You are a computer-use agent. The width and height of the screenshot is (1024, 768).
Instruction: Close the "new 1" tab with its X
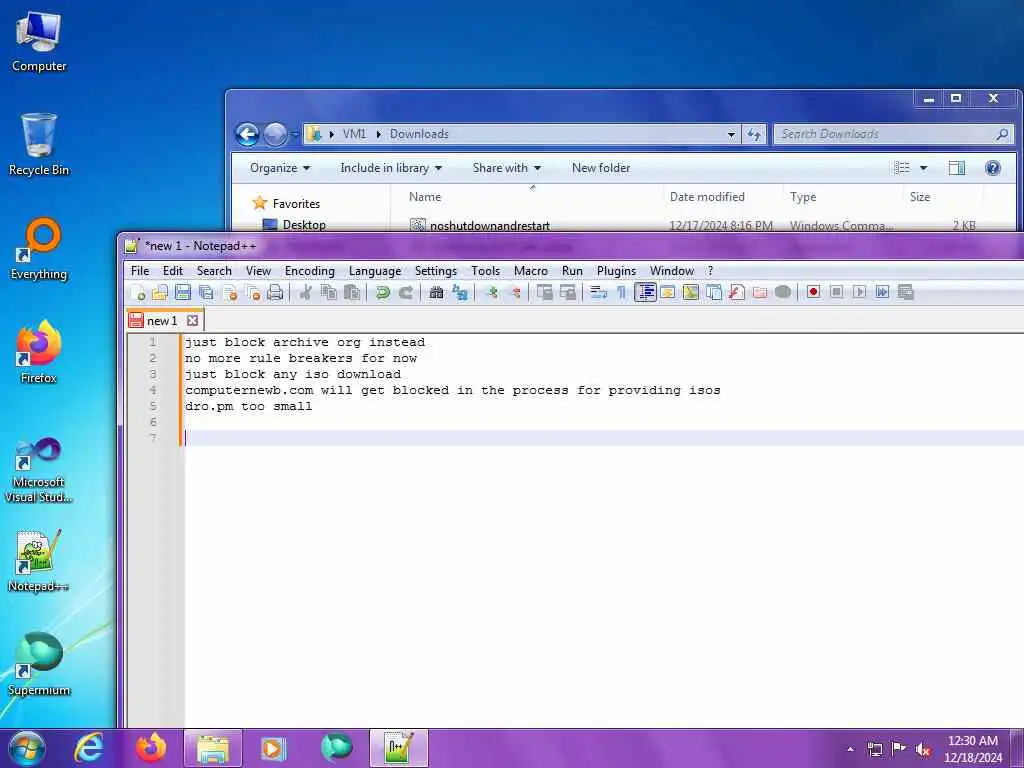coord(192,321)
